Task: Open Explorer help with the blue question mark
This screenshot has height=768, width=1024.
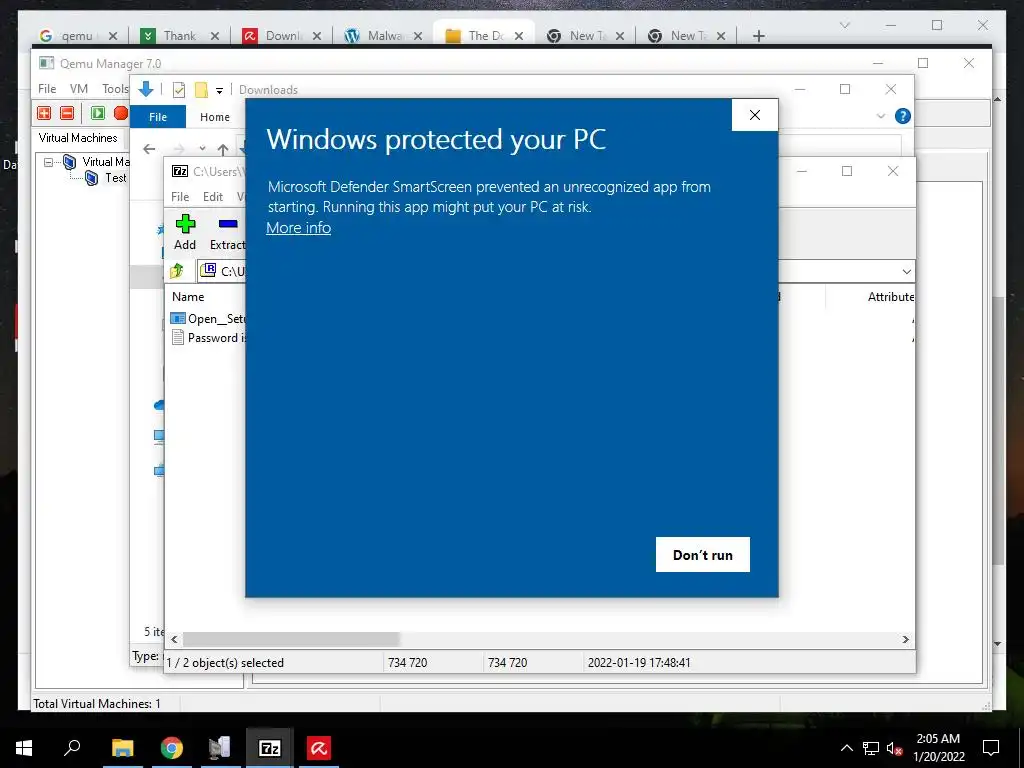Action: coord(903,116)
